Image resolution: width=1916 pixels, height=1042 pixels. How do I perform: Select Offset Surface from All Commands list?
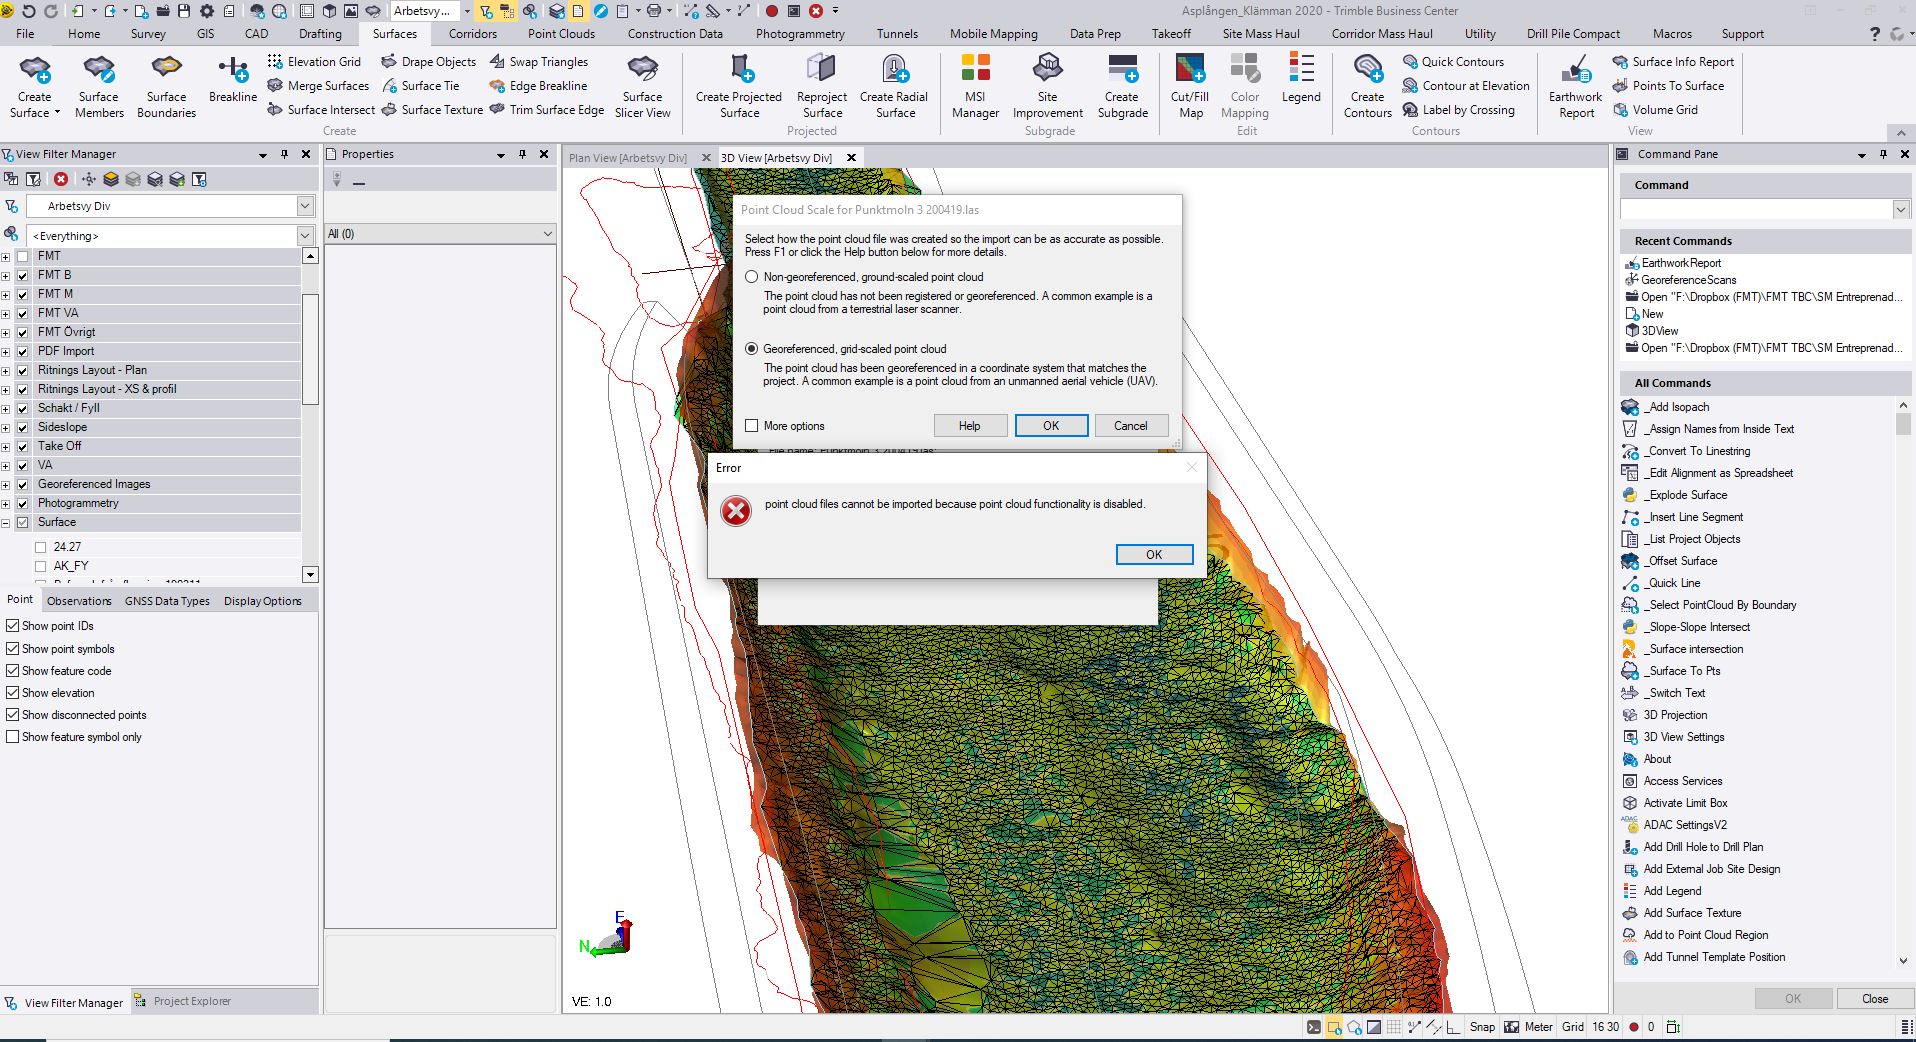1682,561
